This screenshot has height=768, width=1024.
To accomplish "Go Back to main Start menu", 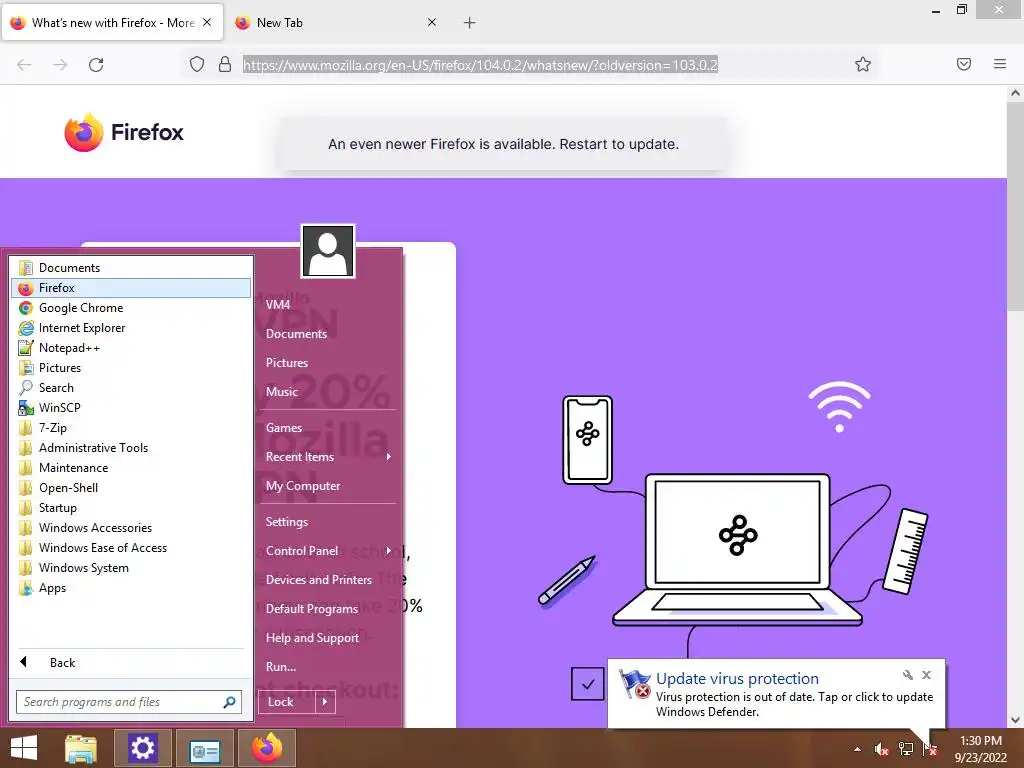I will tap(131, 663).
